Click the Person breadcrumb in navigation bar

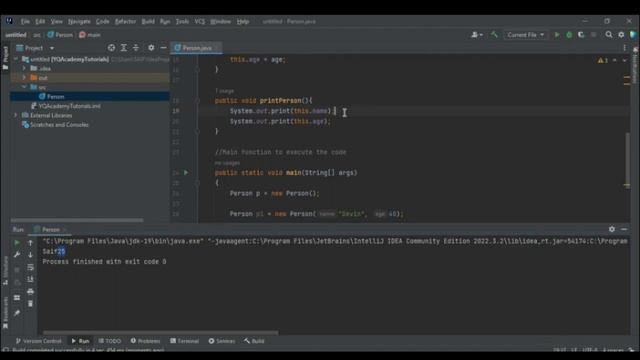tap(60, 35)
